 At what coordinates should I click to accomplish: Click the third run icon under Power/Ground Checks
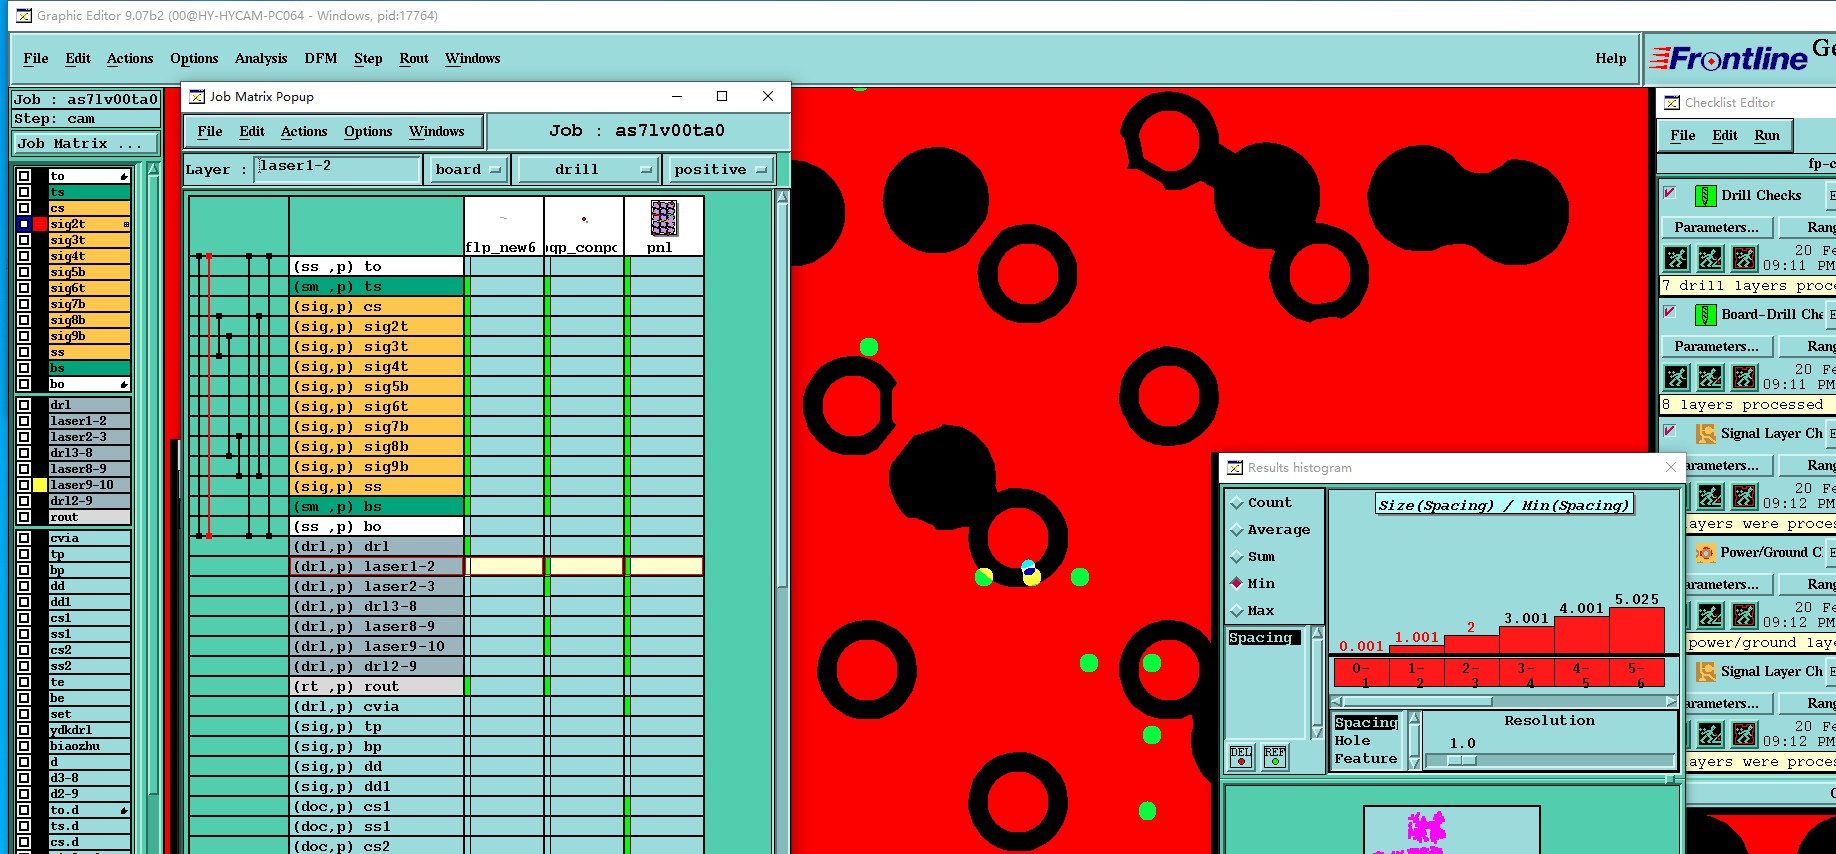tap(1744, 615)
